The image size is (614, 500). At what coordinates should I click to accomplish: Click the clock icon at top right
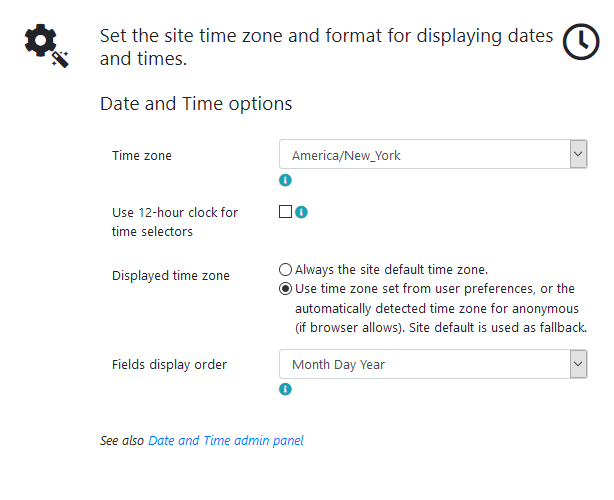click(x=581, y=42)
